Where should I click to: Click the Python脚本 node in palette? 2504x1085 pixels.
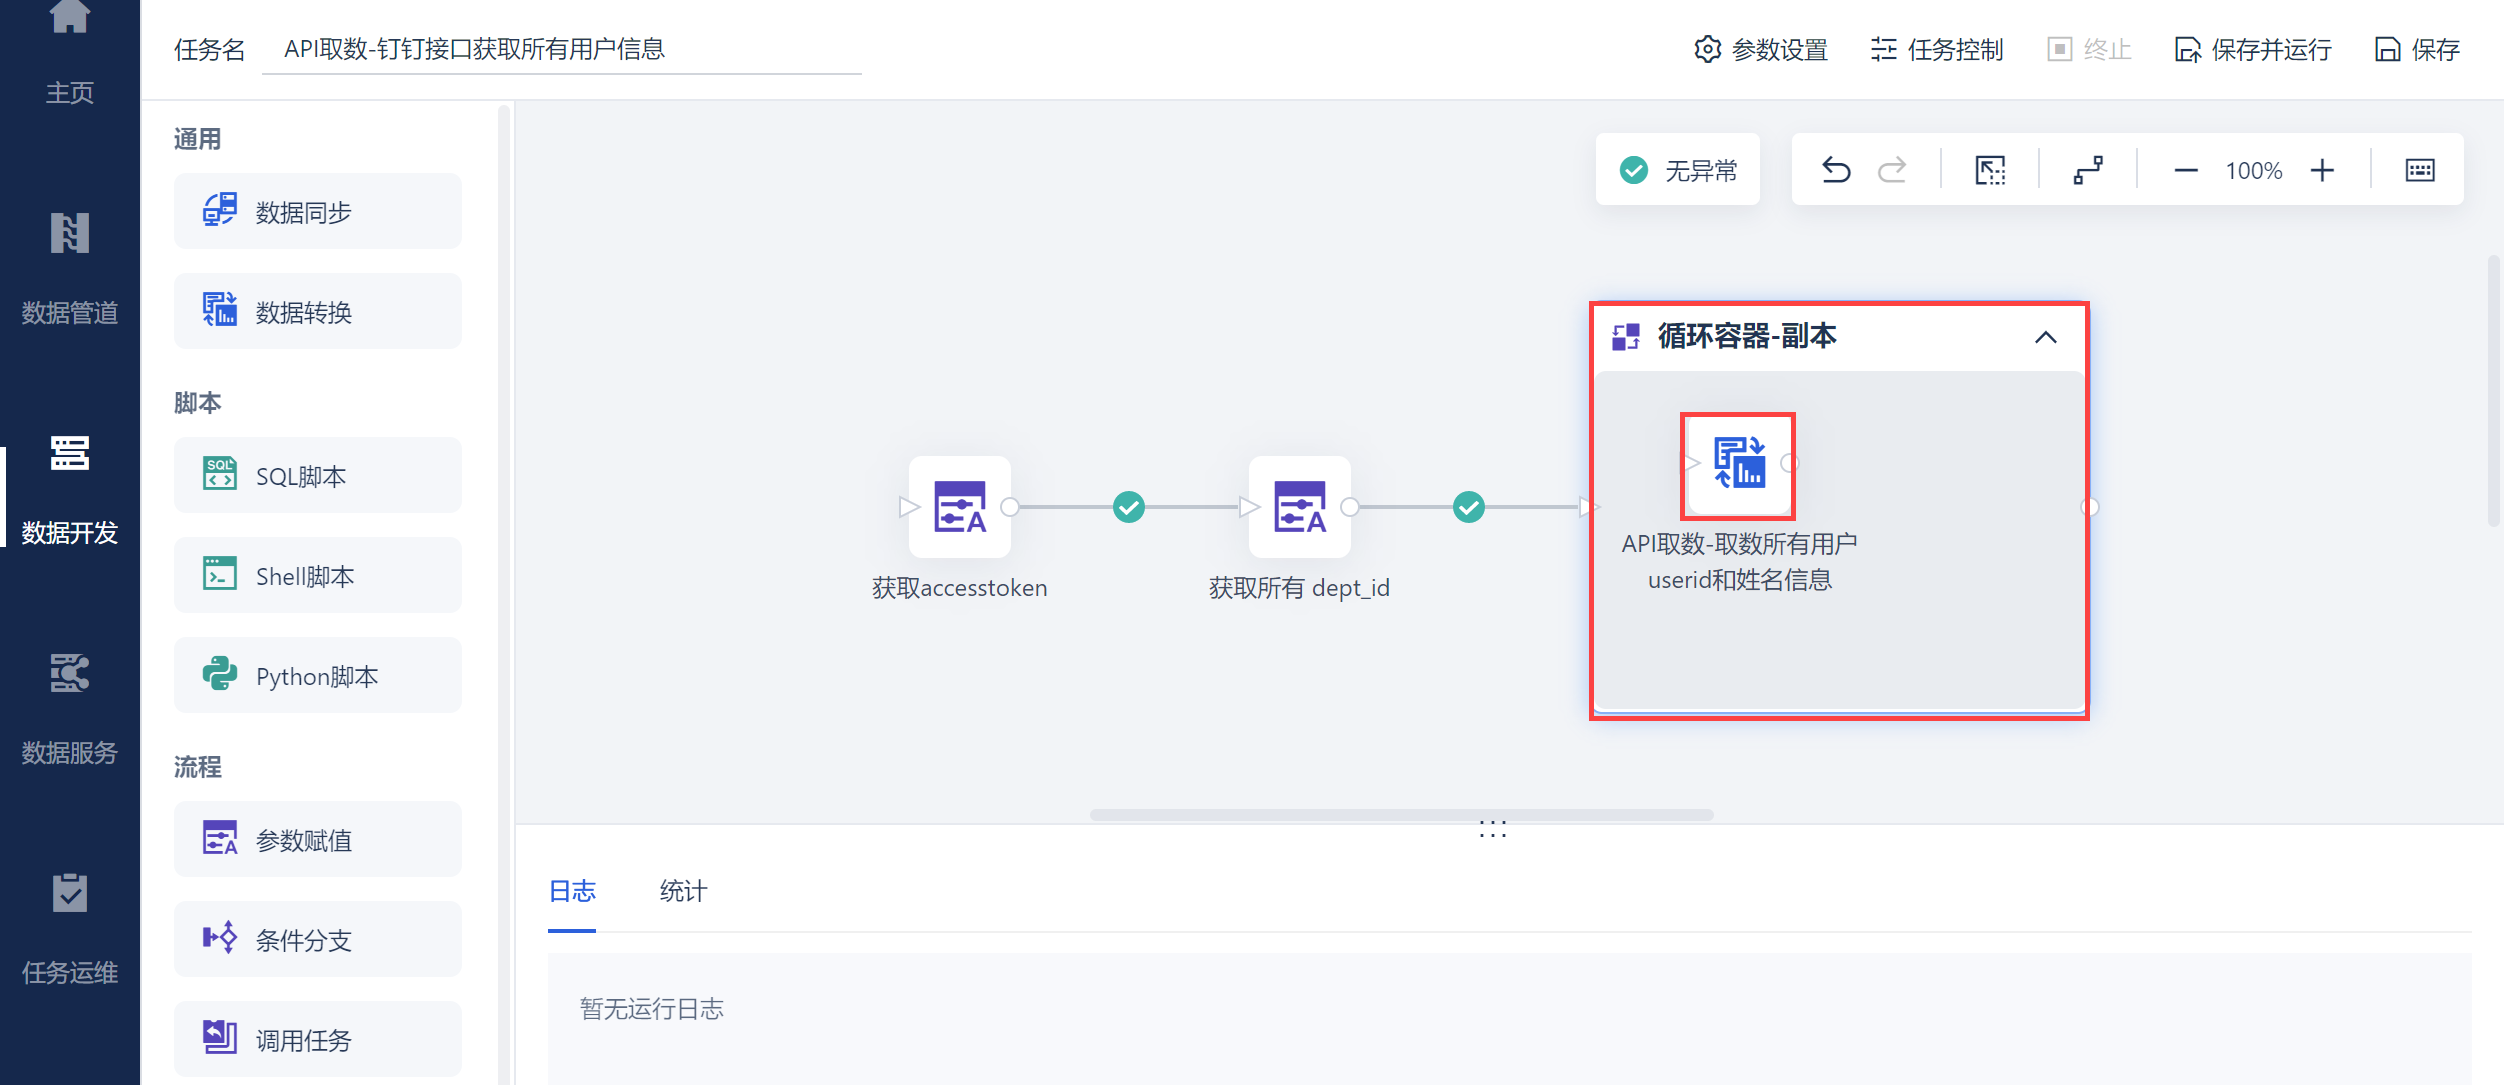[x=317, y=676]
